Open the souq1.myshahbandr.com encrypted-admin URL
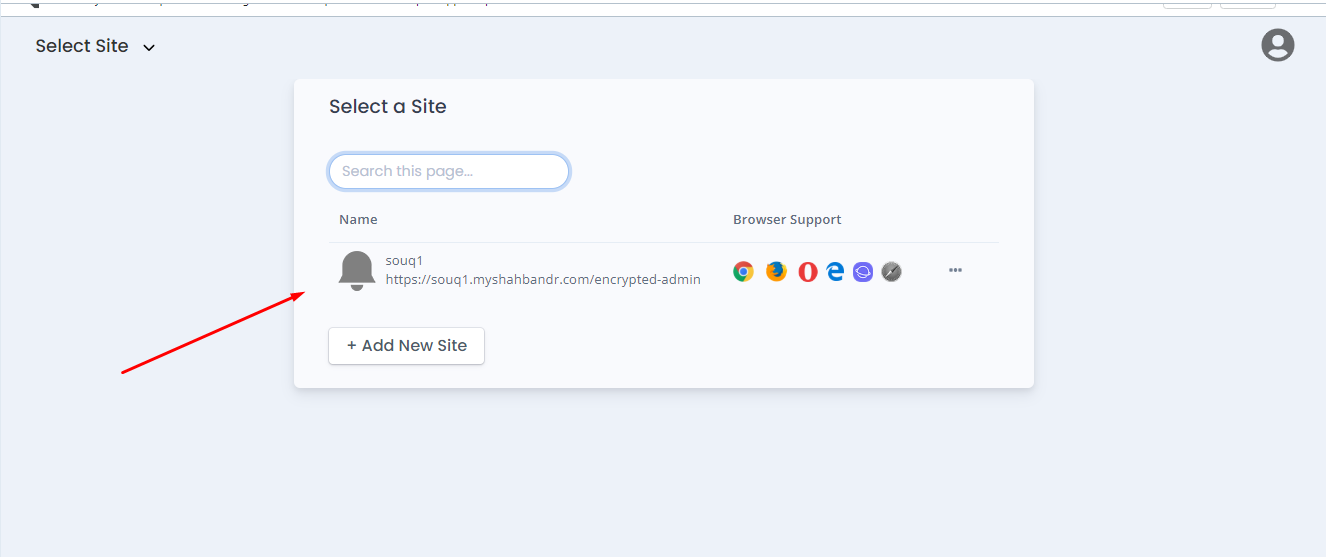Image resolution: width=1326 pixels, height=557 pixels. point(543,280)
